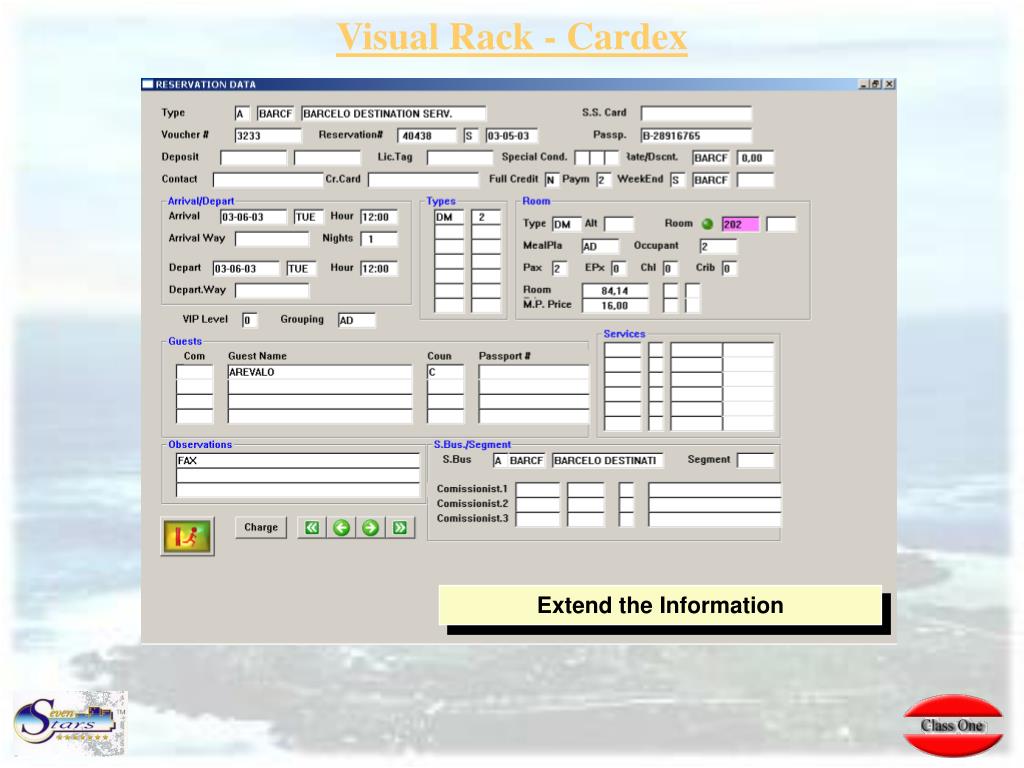Jump to the last record arrow
Screen dimensions: 1024x768
(400, 528)
